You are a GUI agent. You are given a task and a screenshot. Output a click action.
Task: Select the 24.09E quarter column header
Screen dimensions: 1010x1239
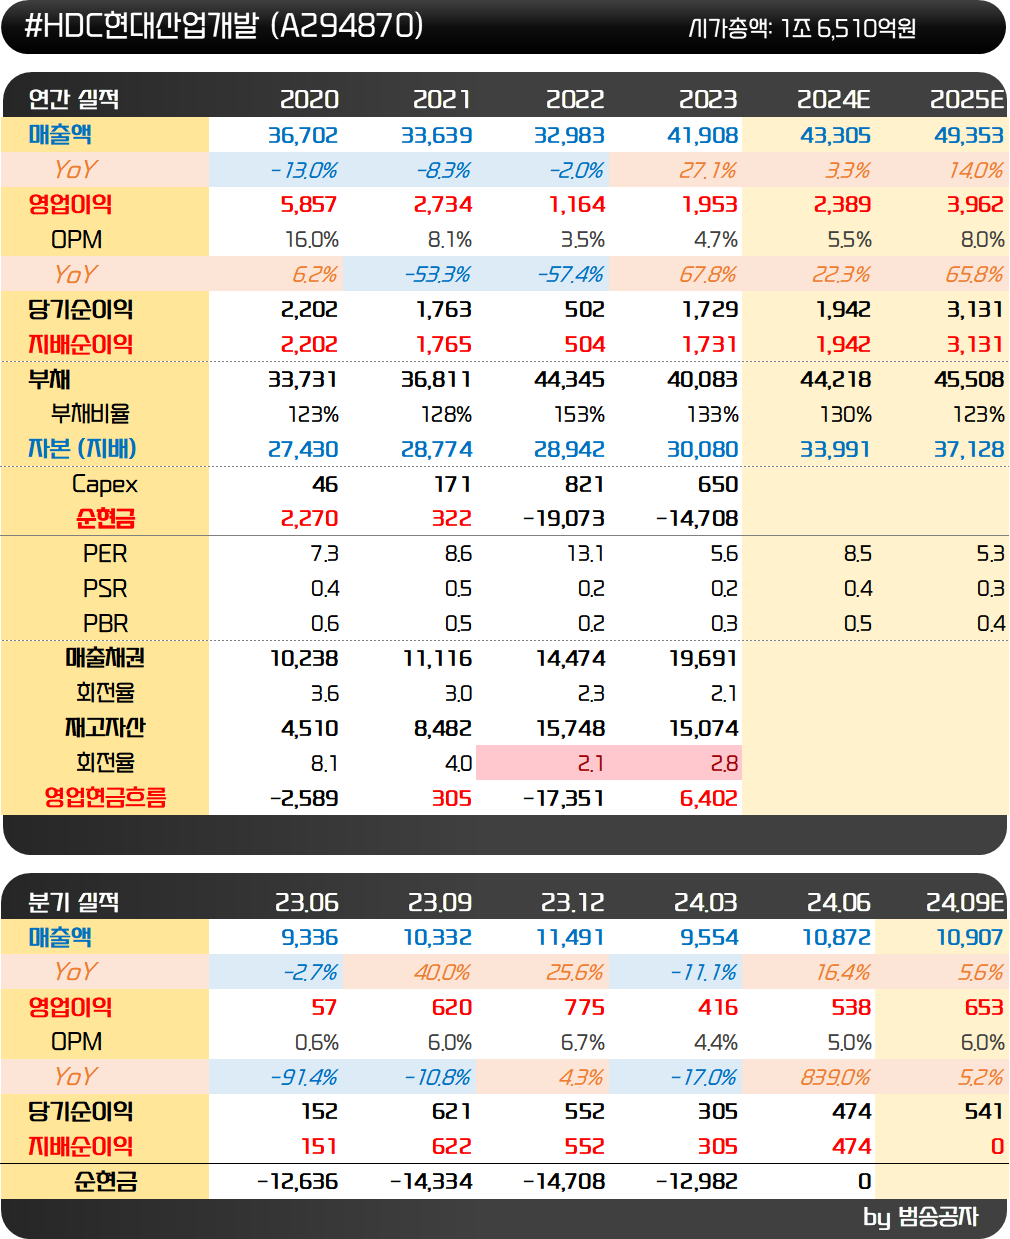(x=965, y=902)
